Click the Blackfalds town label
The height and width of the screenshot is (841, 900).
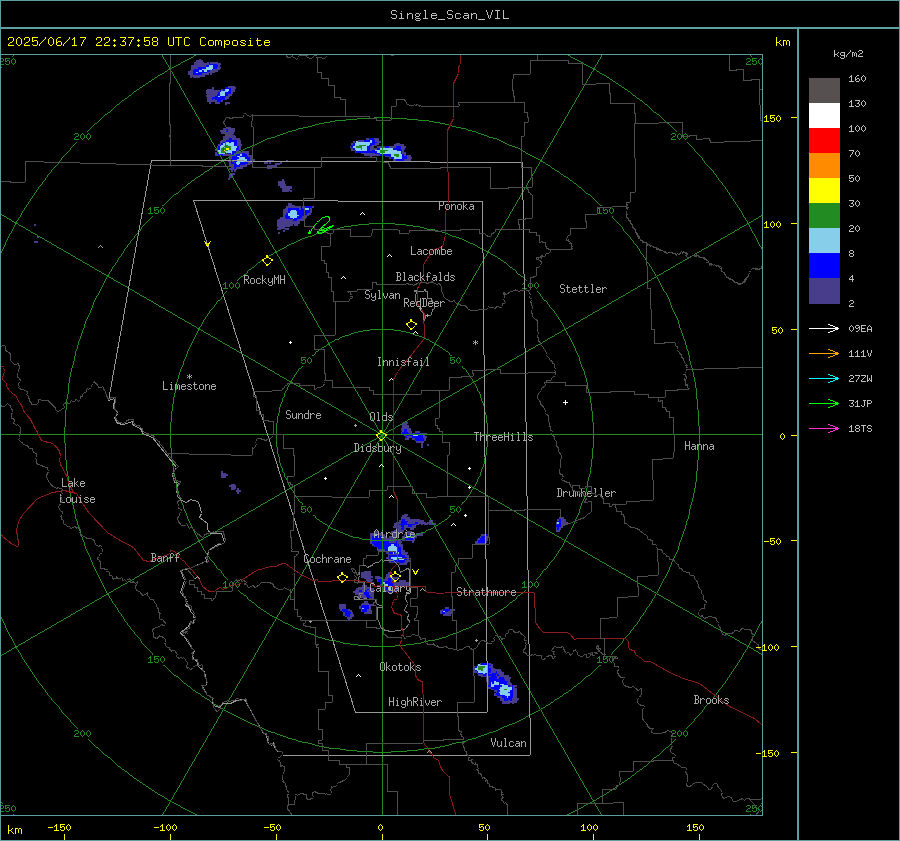point(425,277)
